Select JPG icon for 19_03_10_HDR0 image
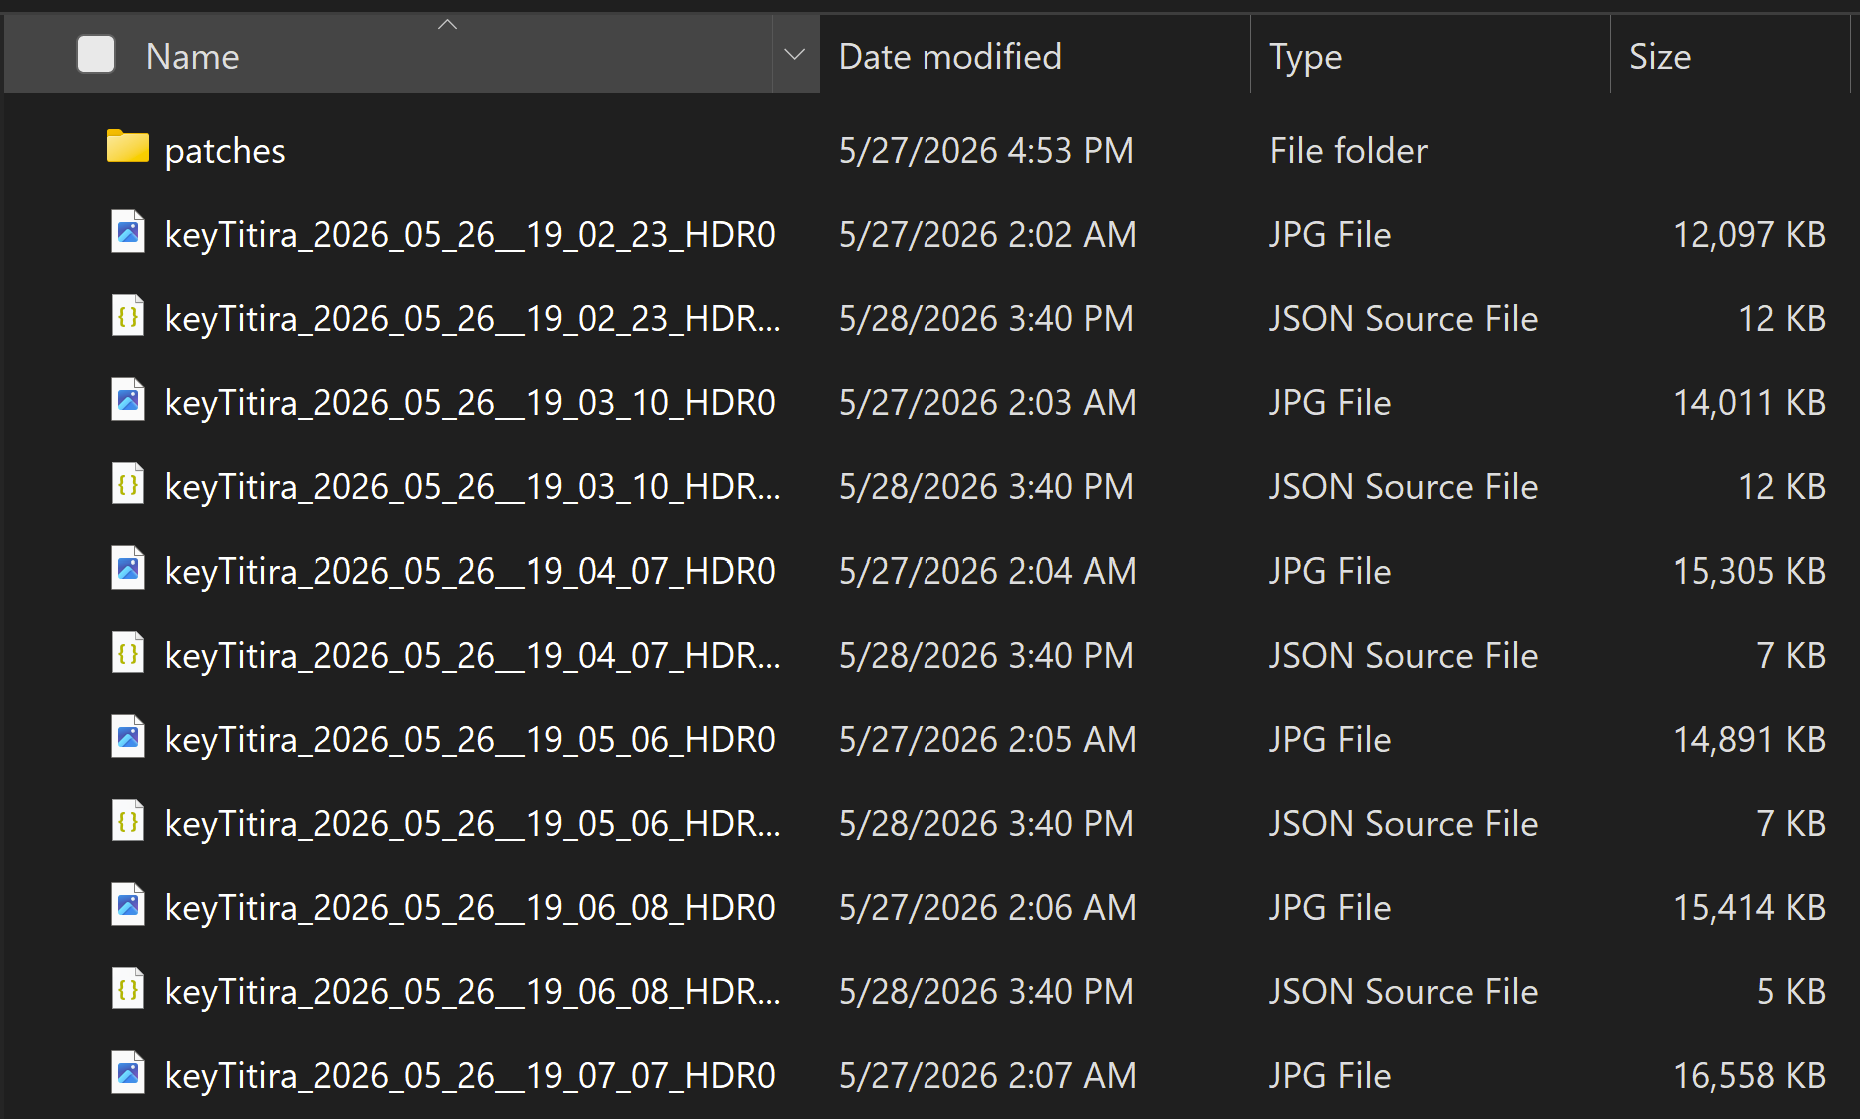Viewport: 1860px width, 1119px height. point(127,400)
